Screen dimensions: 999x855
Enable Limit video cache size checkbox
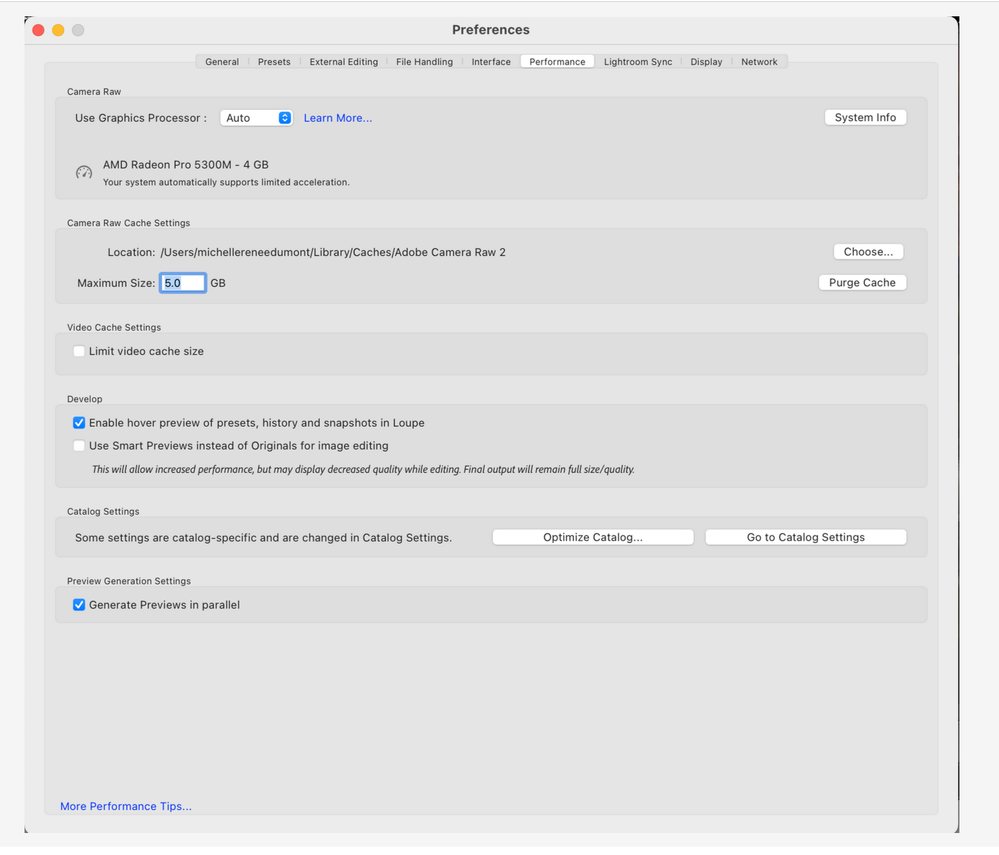click(x=79, y=351)
